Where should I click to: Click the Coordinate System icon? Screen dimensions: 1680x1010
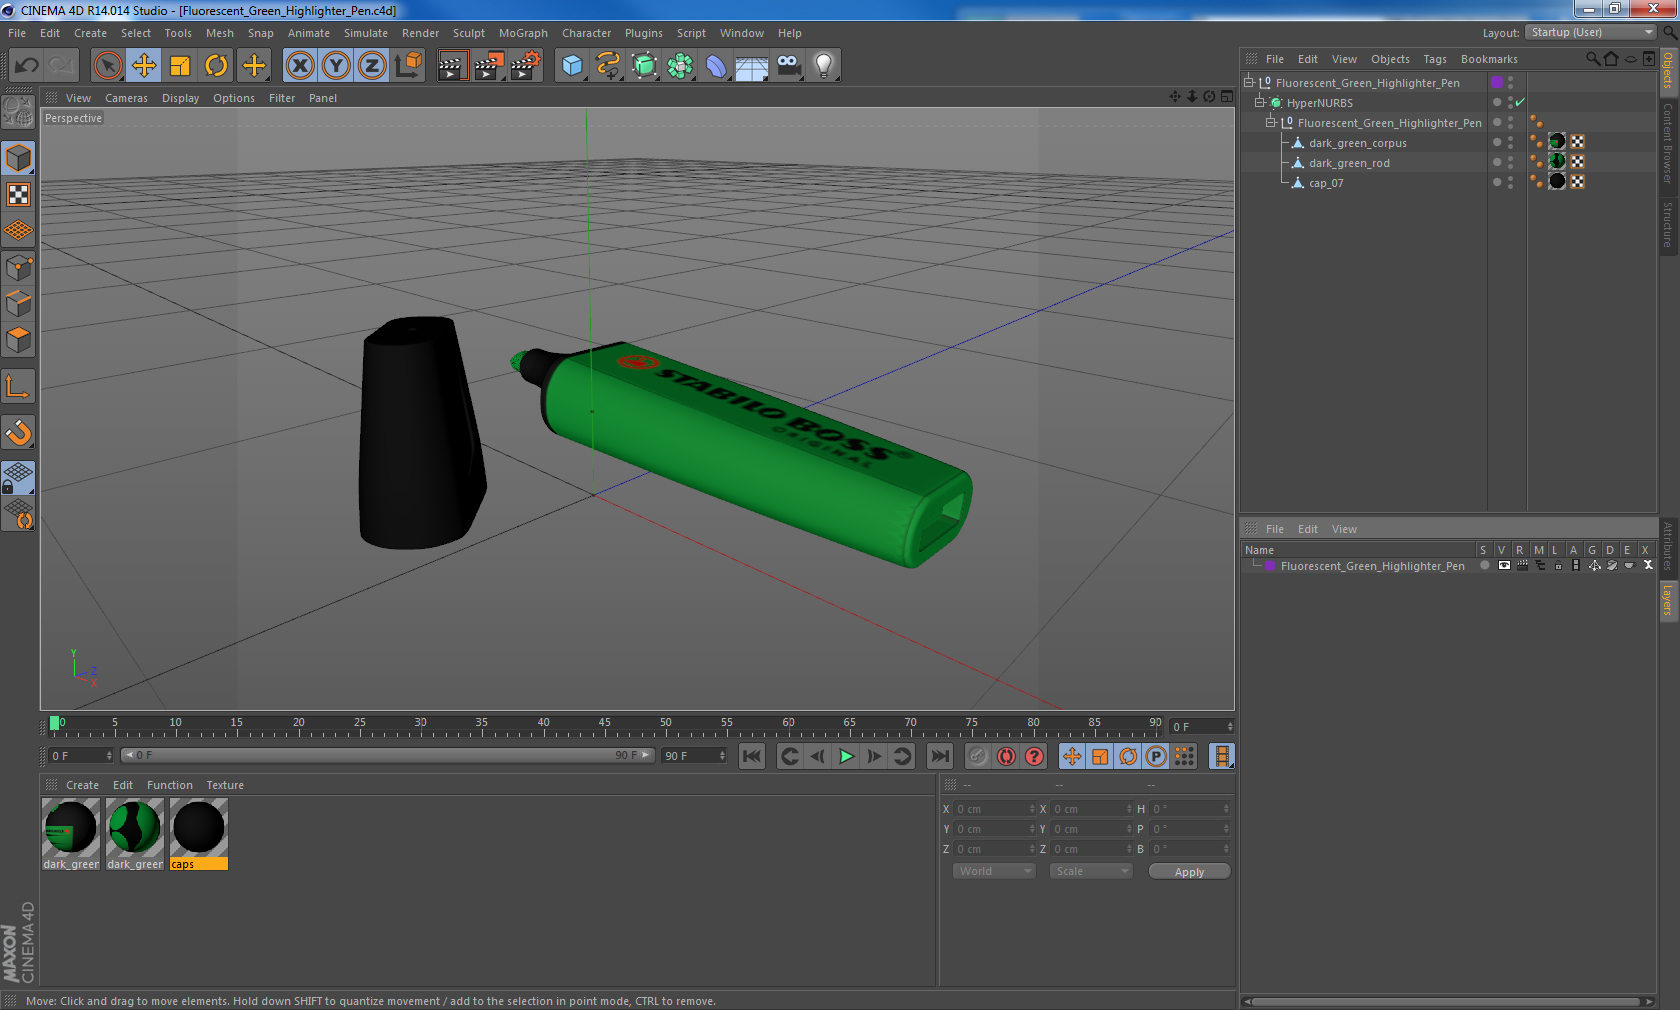pyautogui.click(x=409, y=66)
